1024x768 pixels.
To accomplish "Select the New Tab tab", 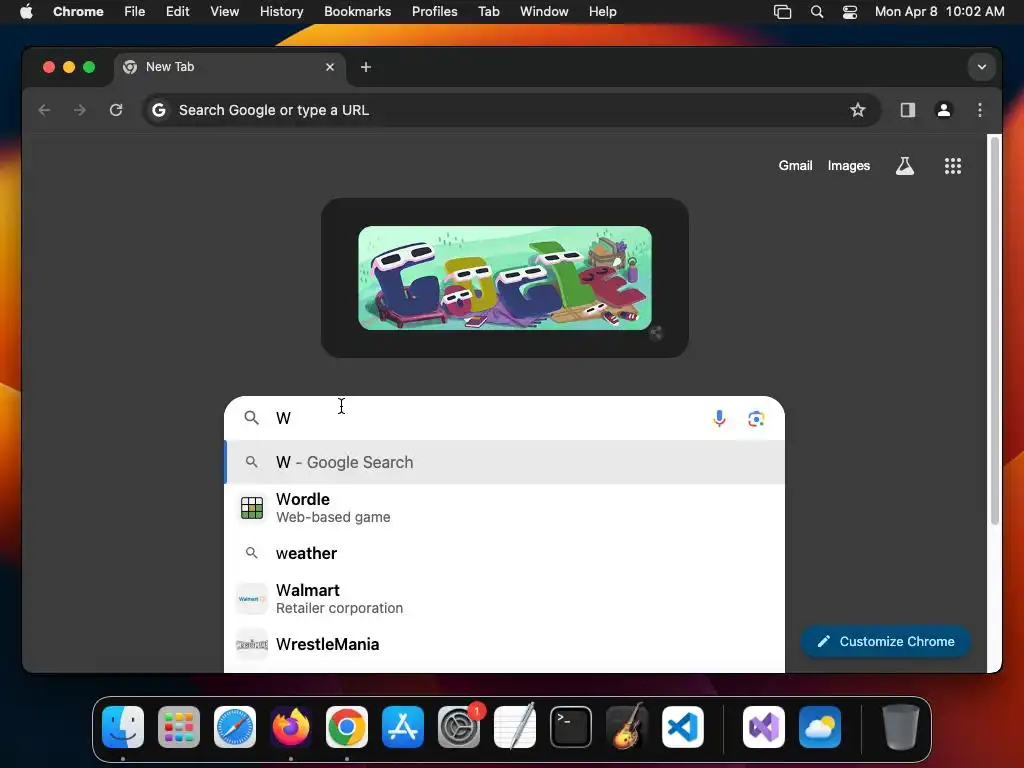I will tap(229, 67).
